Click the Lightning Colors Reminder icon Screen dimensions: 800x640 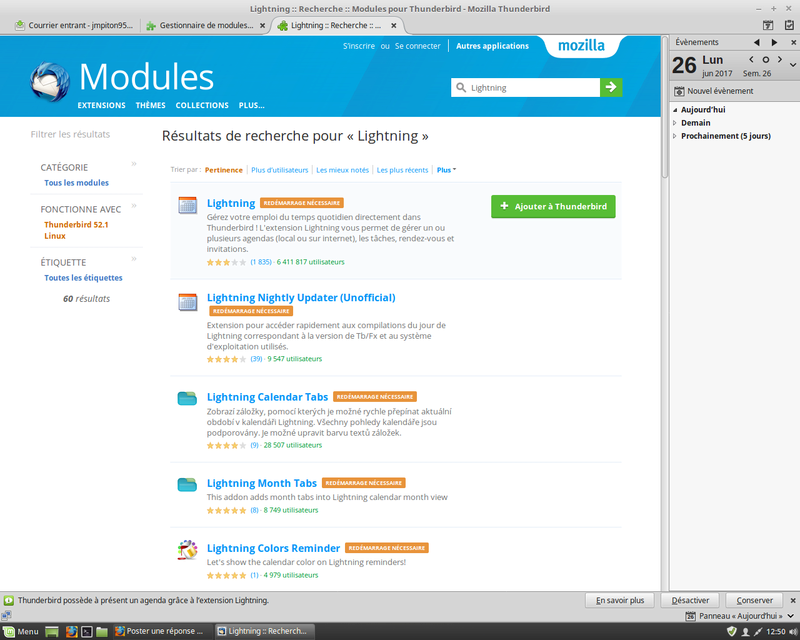(x=187, y=550)
